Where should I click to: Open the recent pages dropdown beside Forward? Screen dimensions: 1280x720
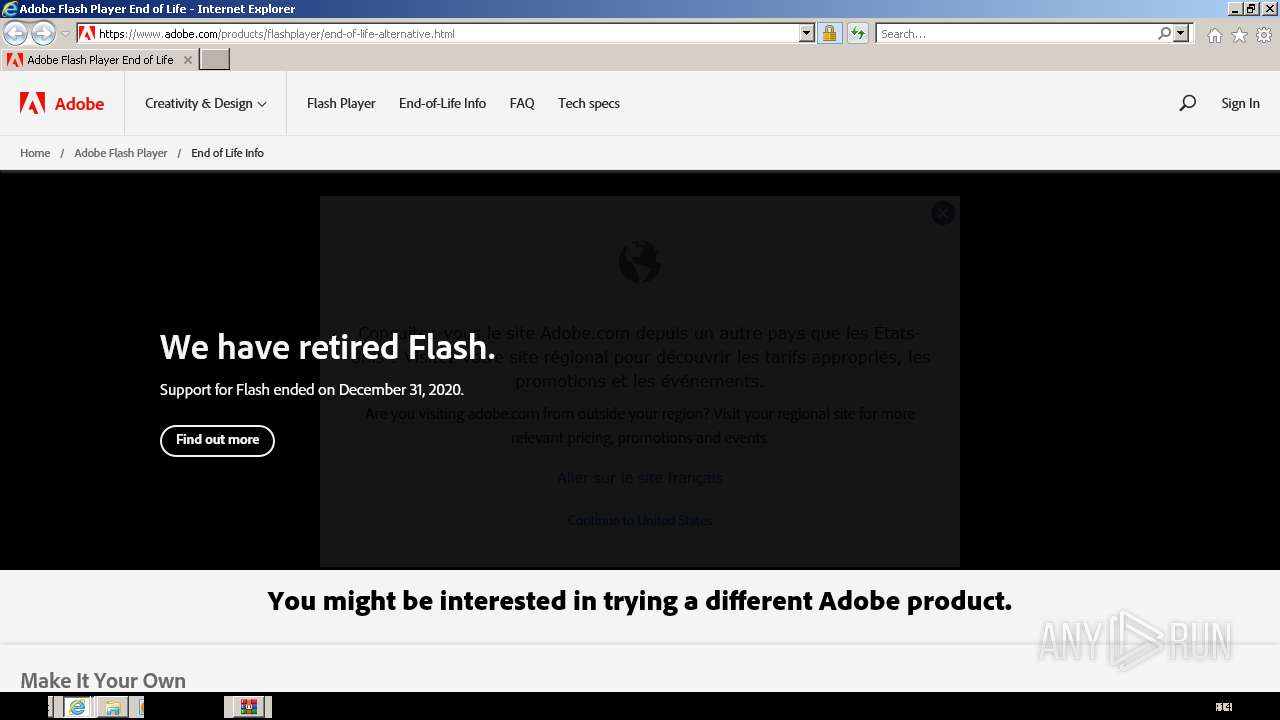pyautogui.click(x=65, y=34)
